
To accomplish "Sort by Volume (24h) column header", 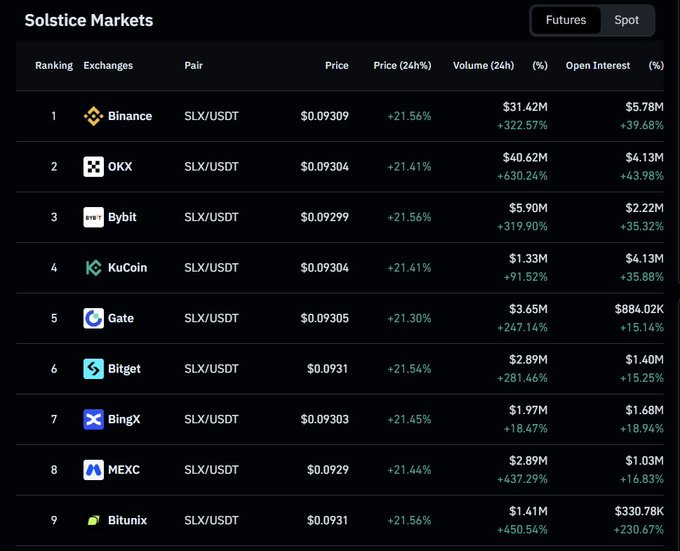I will coord(483,65).
